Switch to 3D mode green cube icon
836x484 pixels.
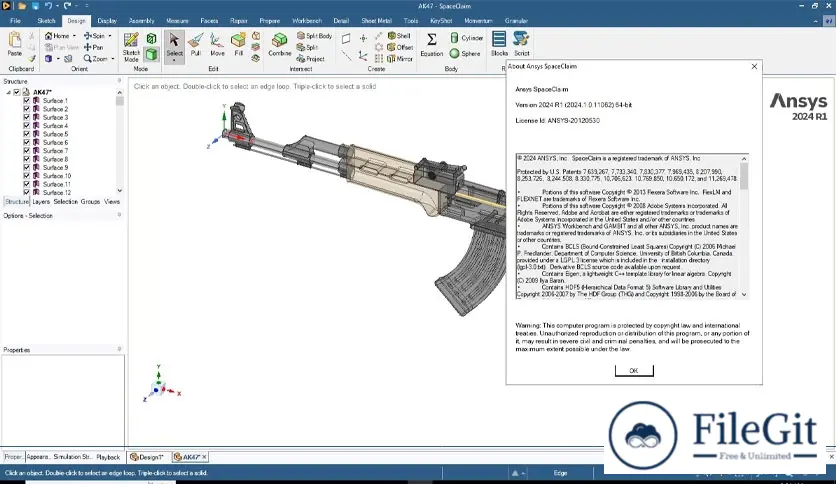click(x=151, y=54)
